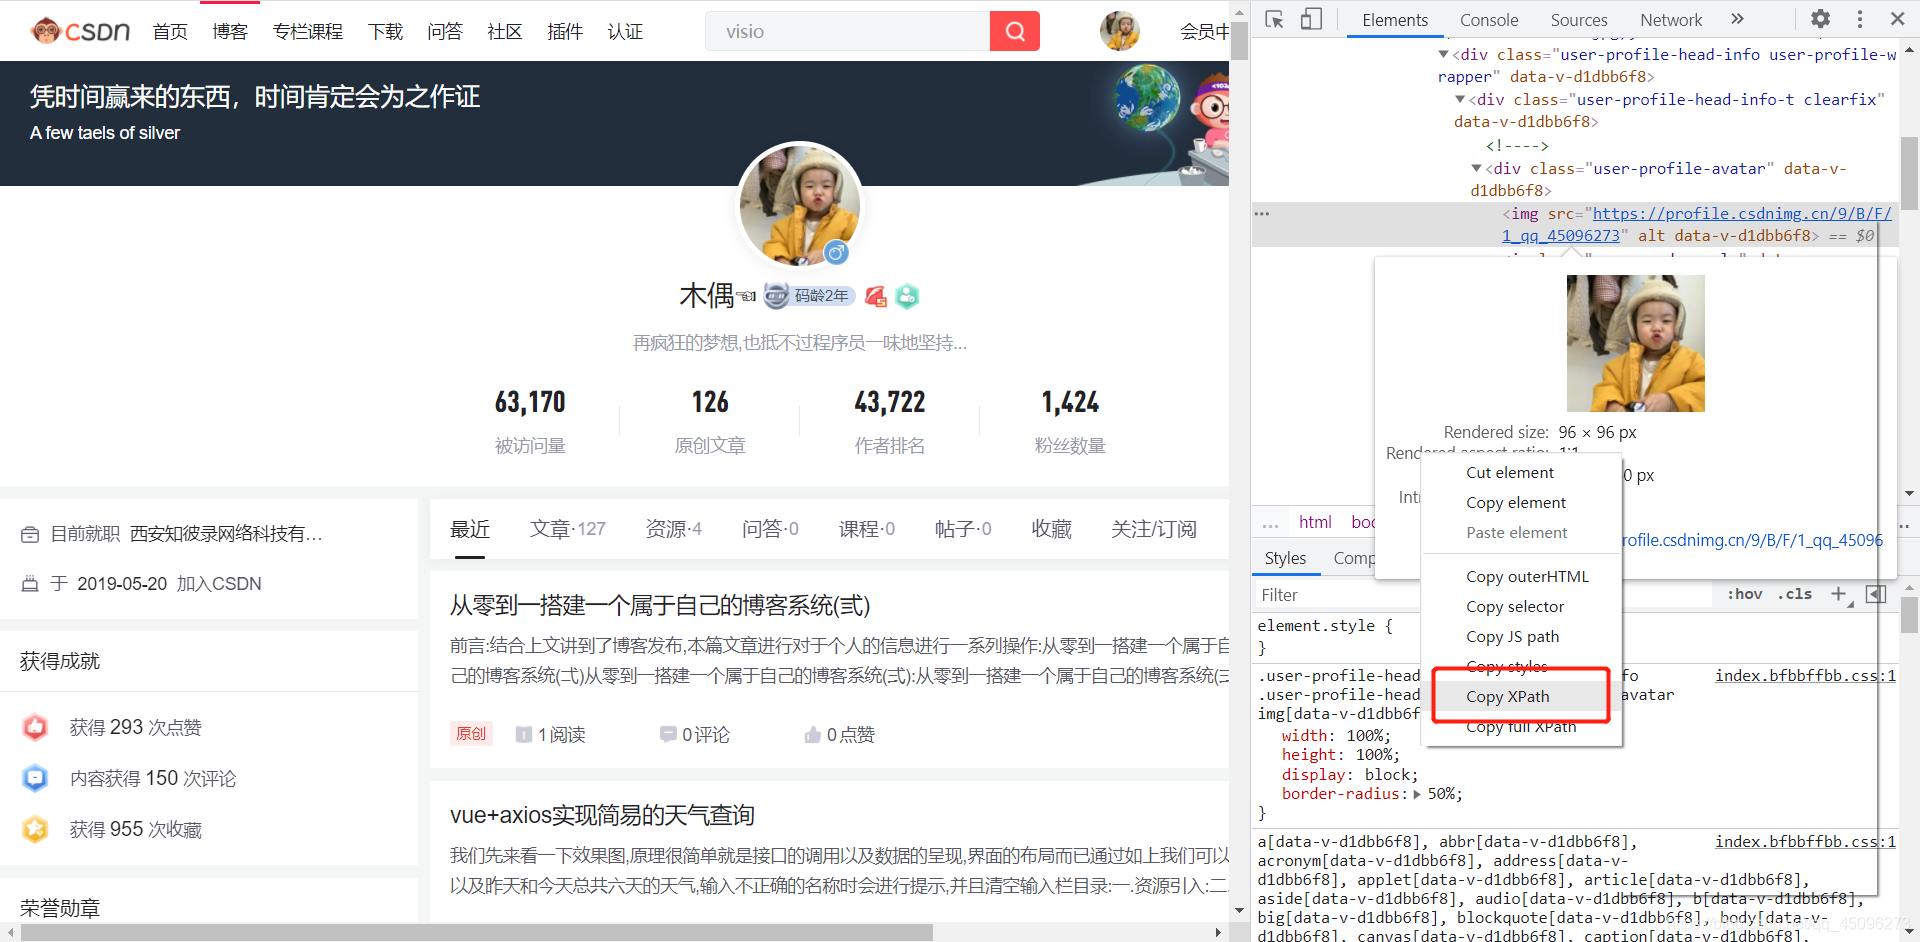
Task: Switch to the Console tab in DevTools
Action: (1489, 19)
